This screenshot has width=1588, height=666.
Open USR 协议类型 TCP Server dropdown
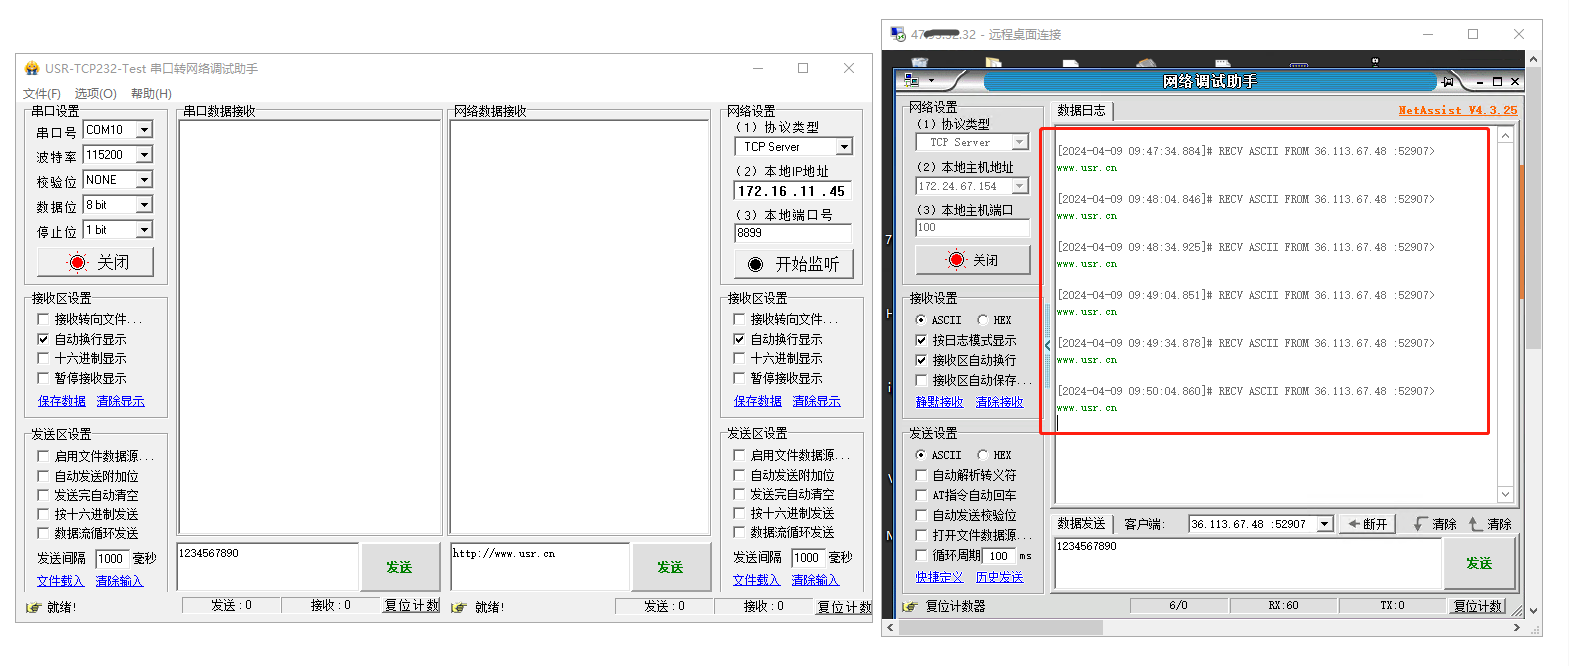[x=844, y=147]
